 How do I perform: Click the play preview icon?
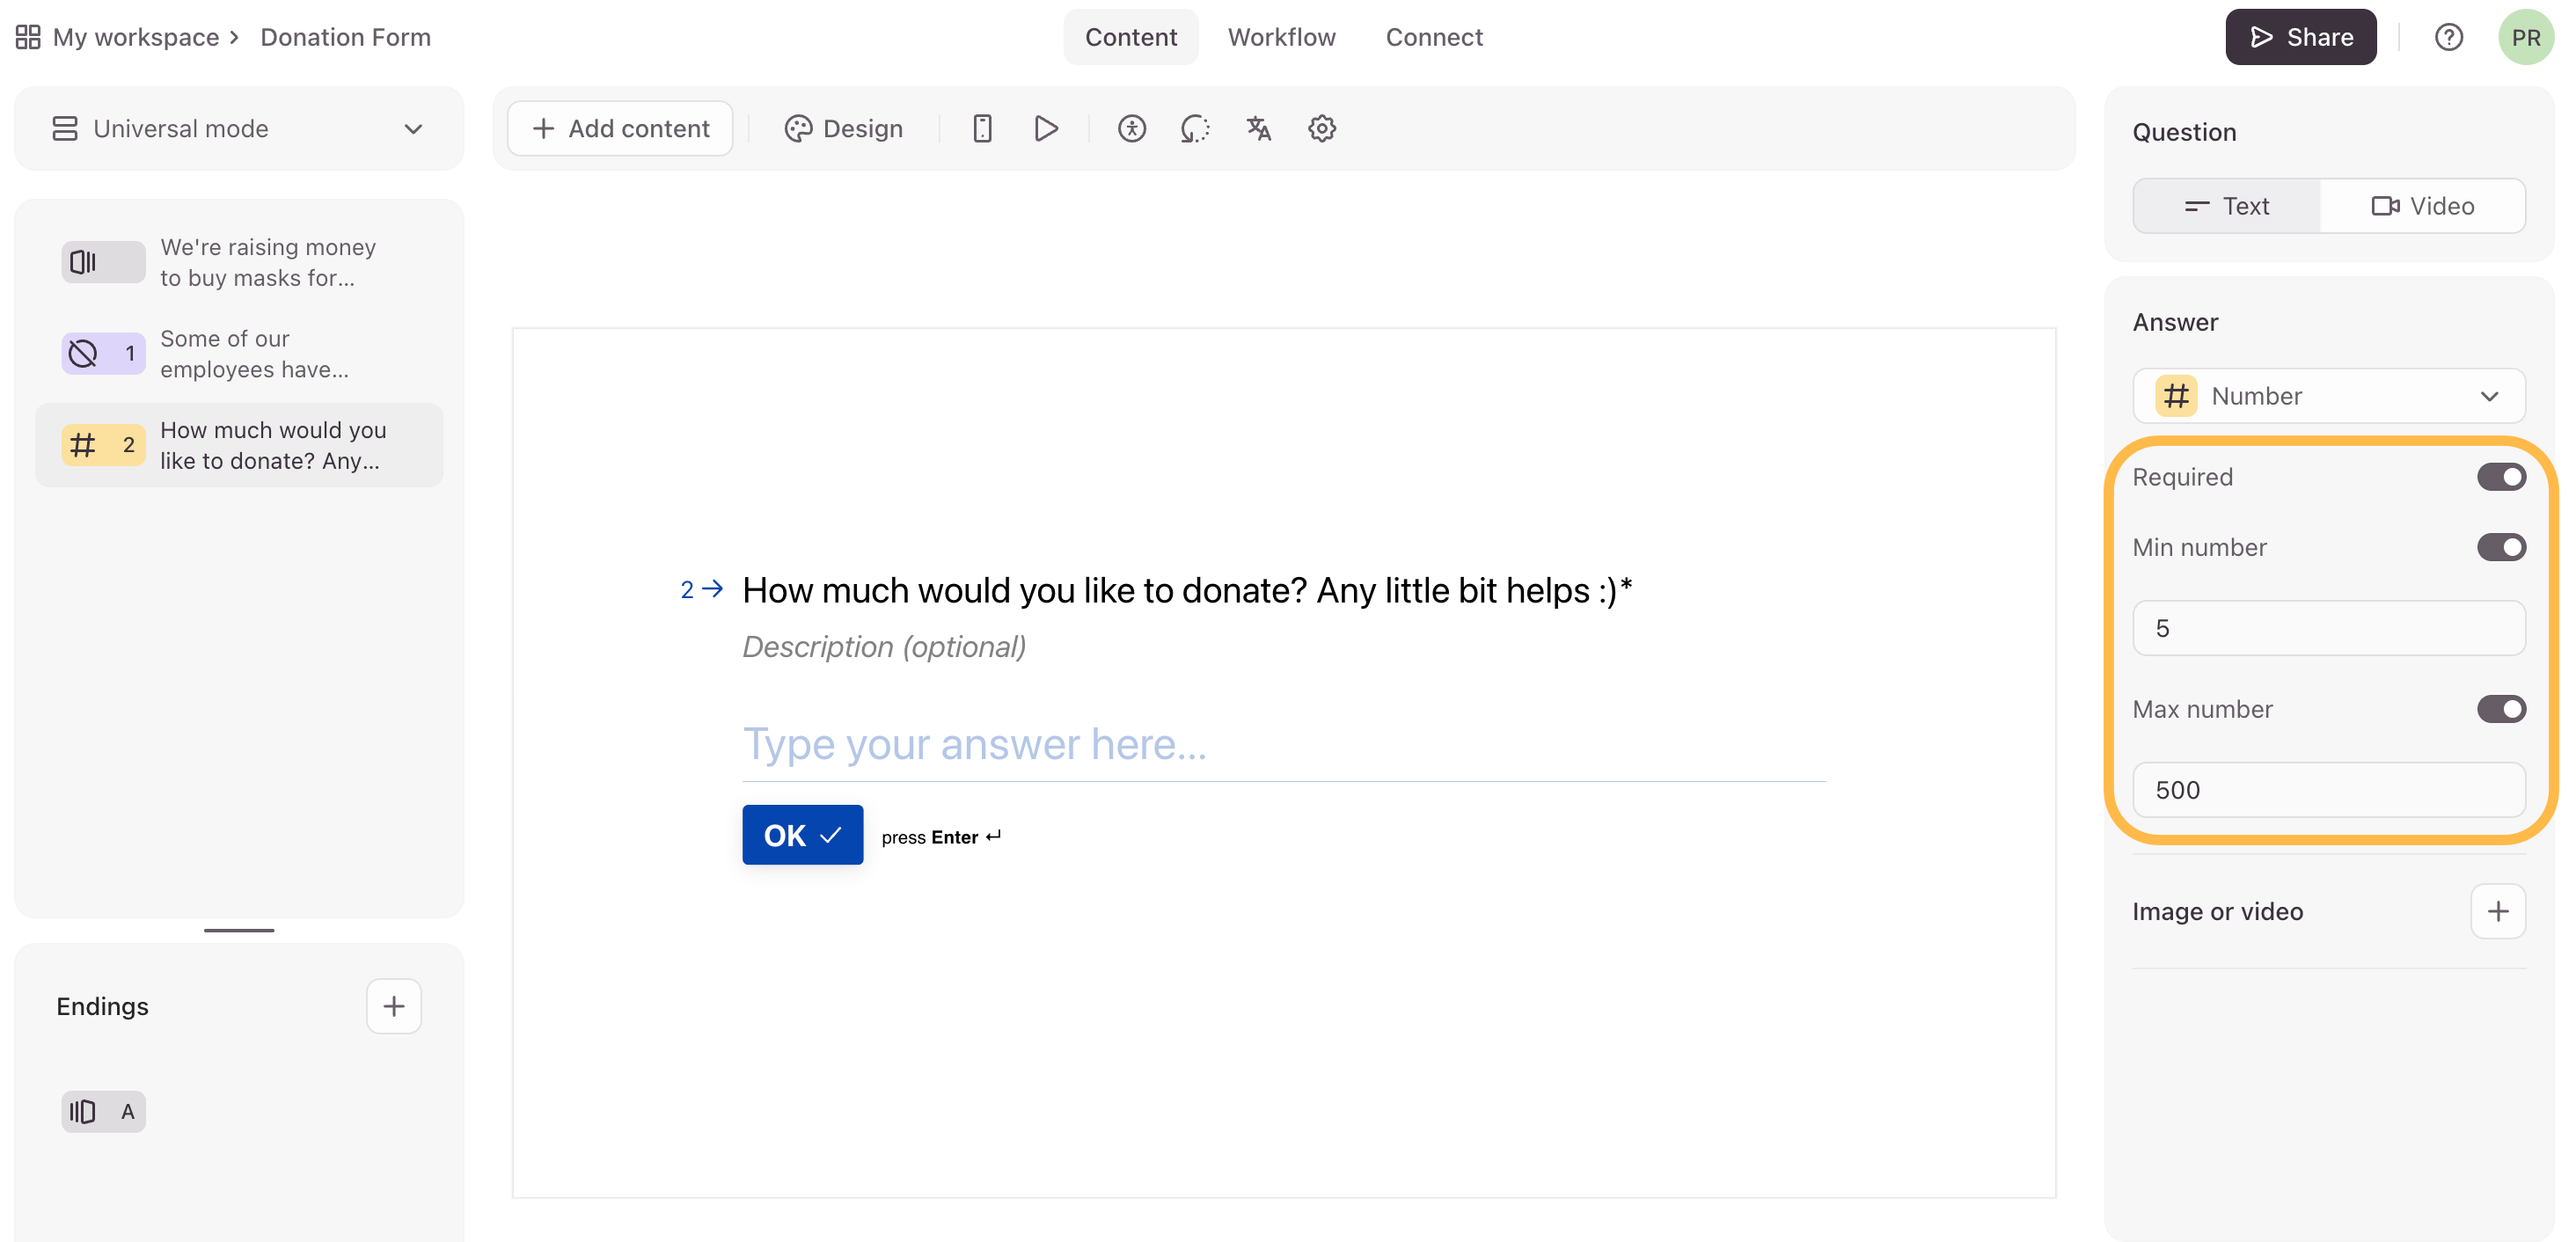point(1046,128)
